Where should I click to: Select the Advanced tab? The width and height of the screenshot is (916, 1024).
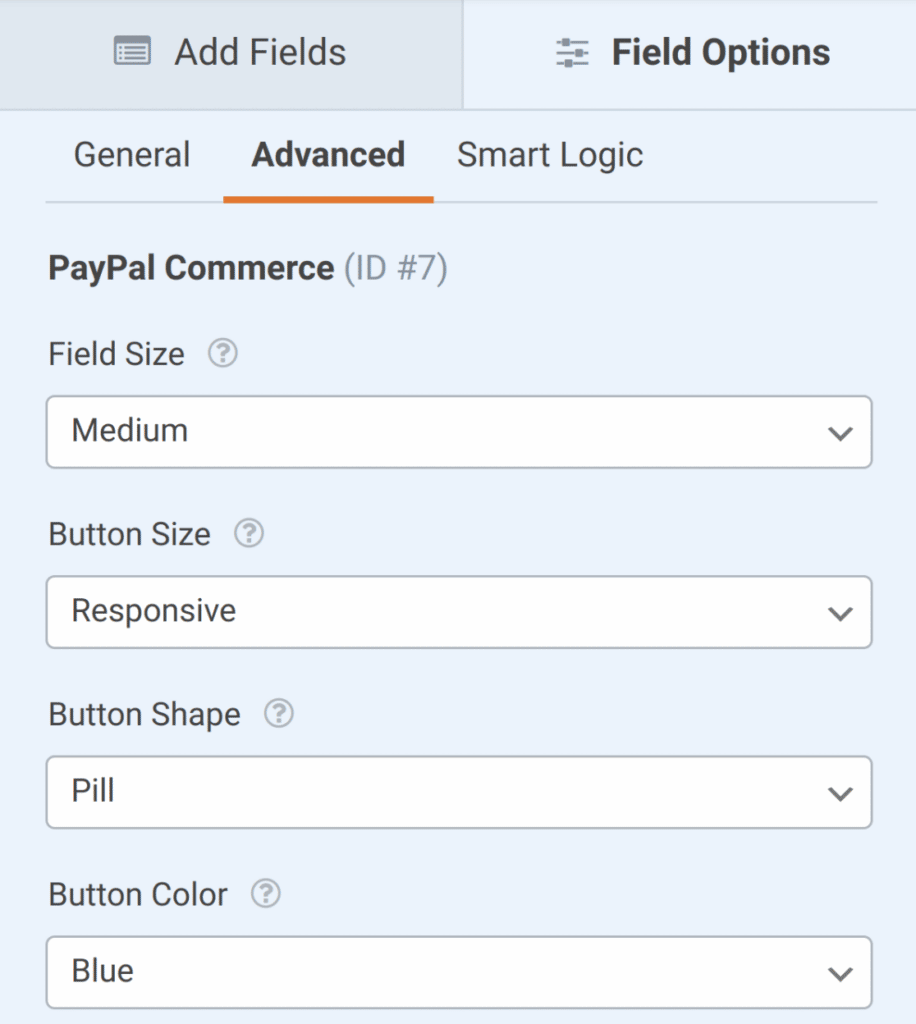(x=328, y=155)
